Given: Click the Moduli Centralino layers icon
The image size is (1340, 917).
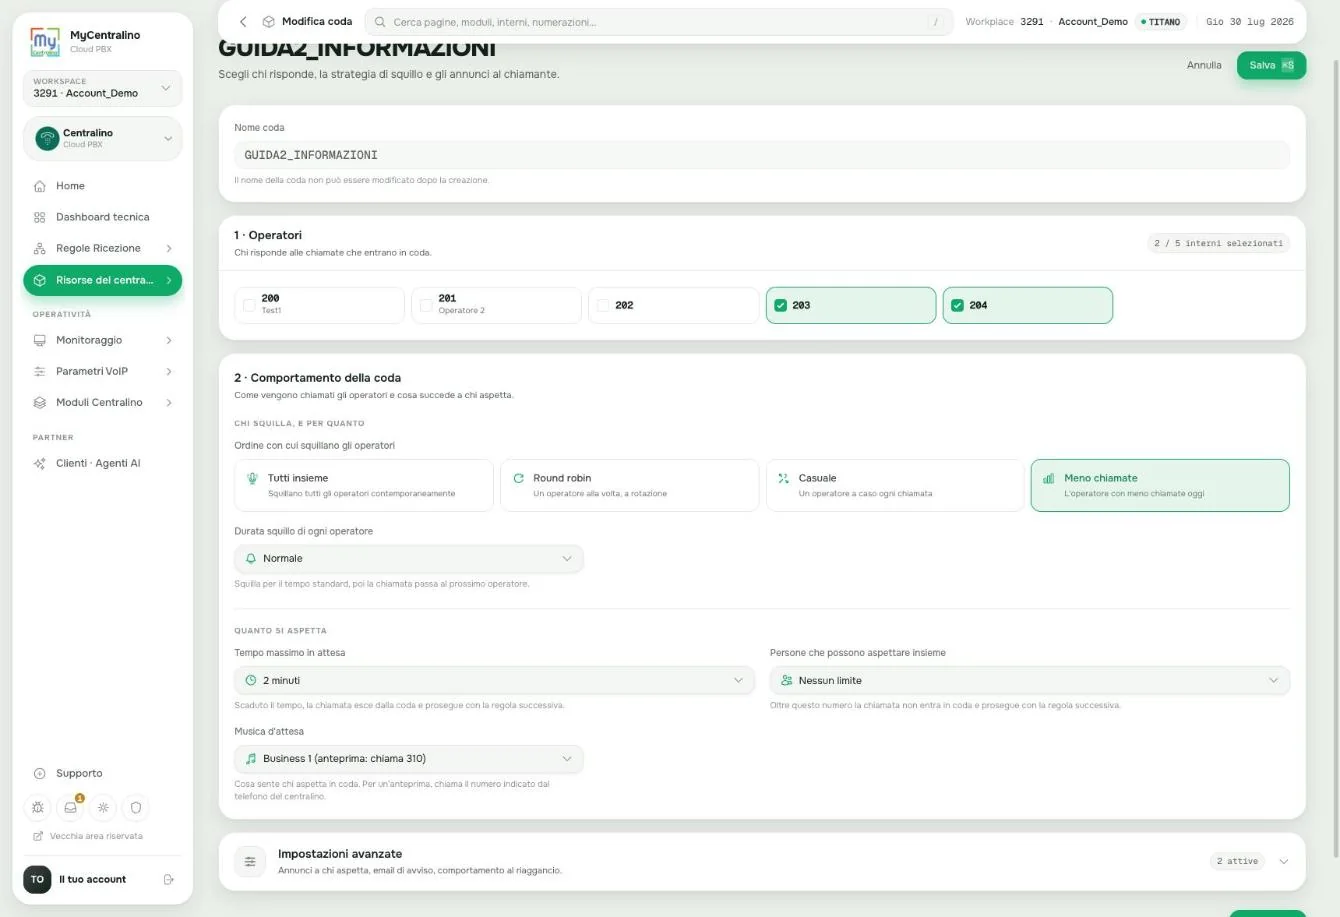Looking at the screenshot, I should point(40,402).
